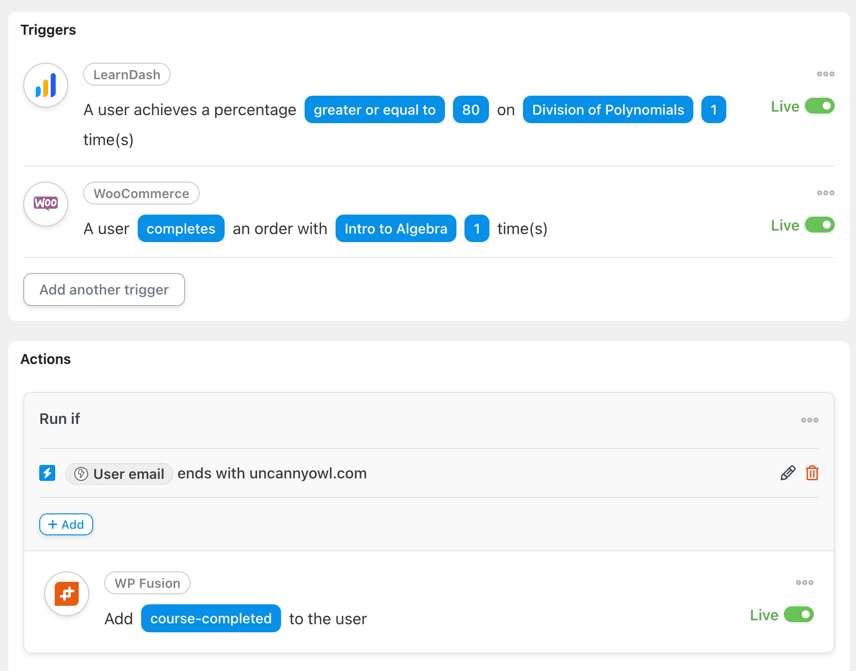856x671 pixels.
Task: Open WP Fusion action three-dot menu
Action: (x=805, y=583)
